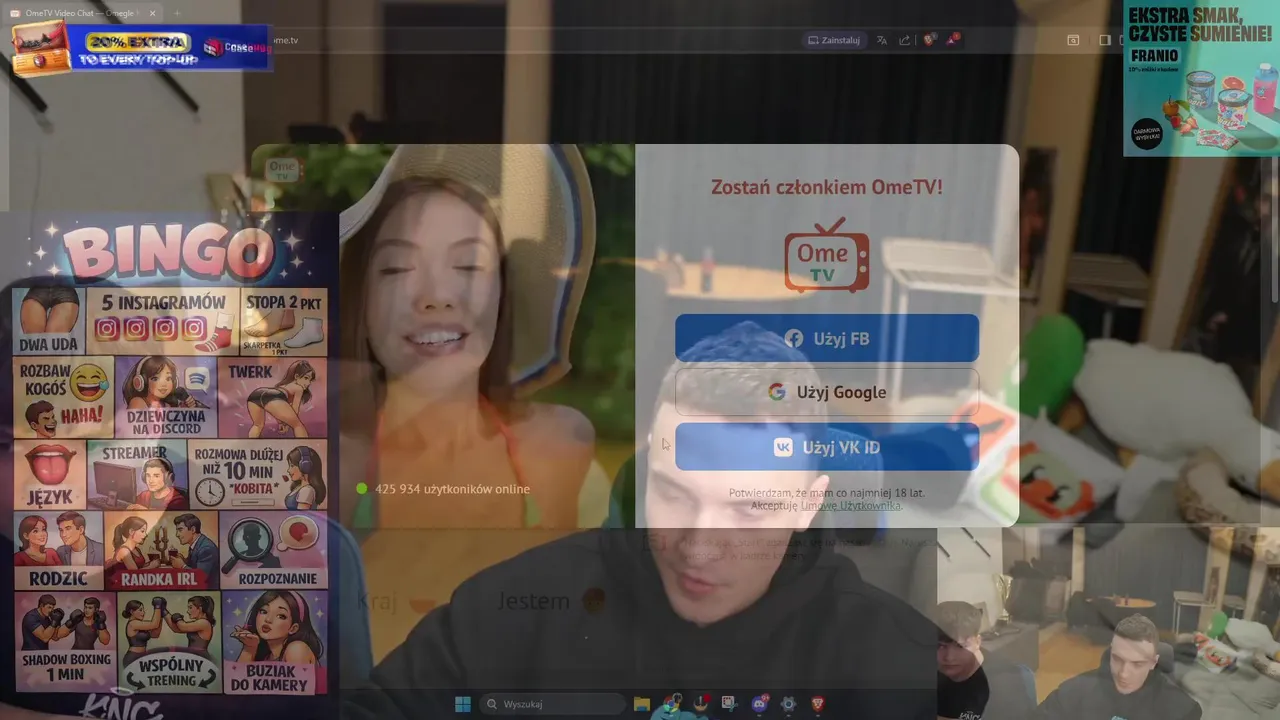Screen dimensions: 1280x720
Task: Click the 5 INSTAGRAMÓW bingo tile
Action: (x=163, y=321)
